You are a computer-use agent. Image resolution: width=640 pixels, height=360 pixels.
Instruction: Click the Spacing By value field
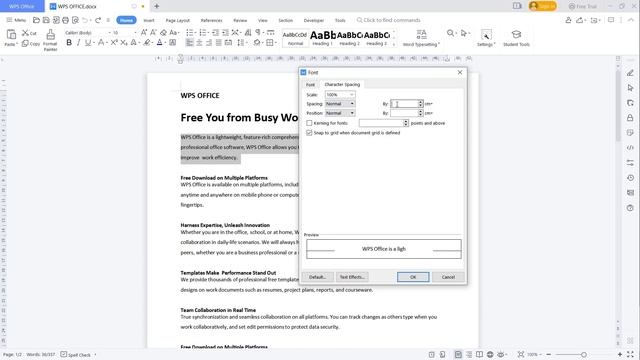(404, 104)
